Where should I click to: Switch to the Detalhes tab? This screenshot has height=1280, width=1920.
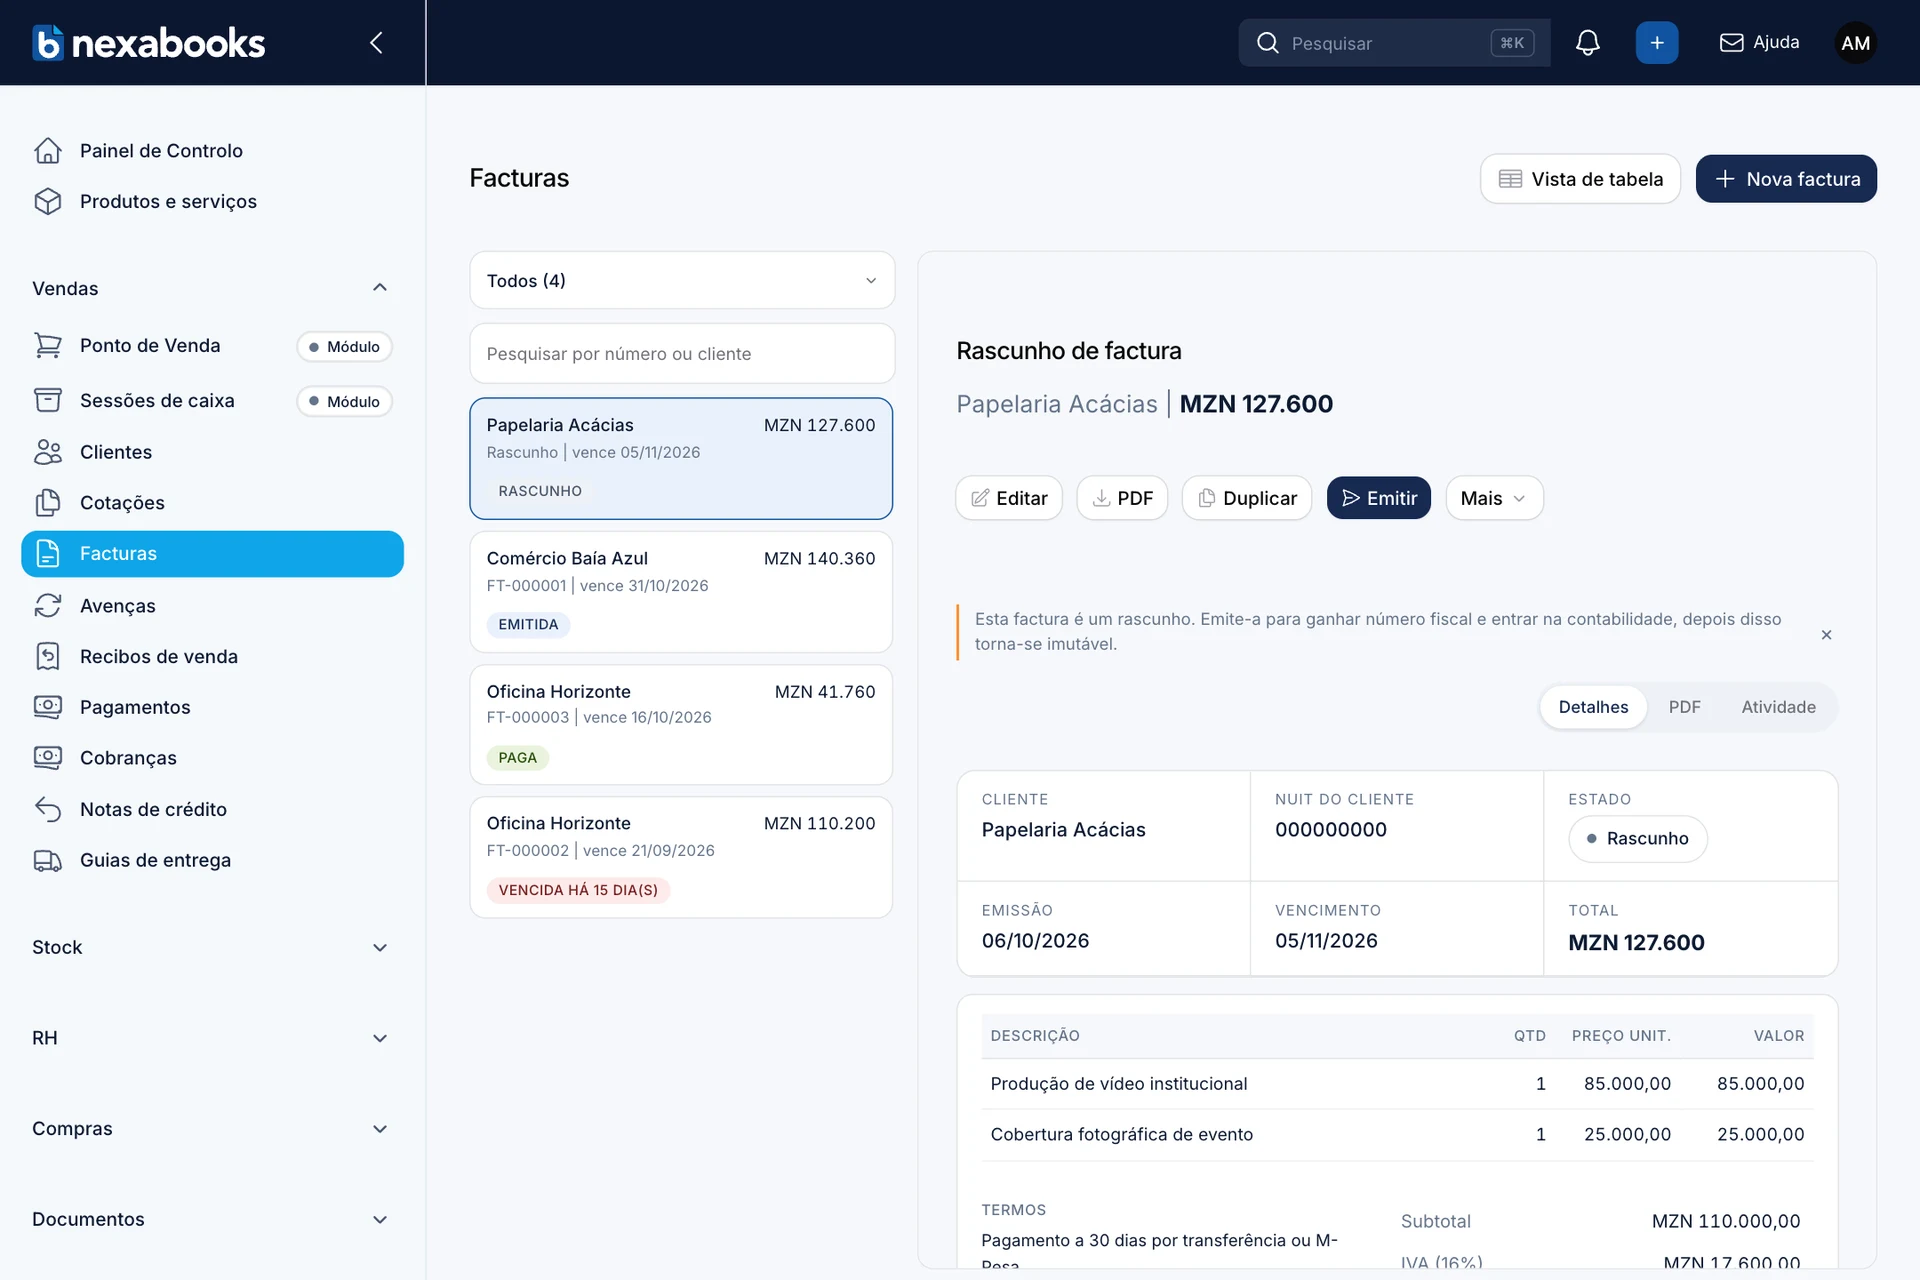point(1593,707)
